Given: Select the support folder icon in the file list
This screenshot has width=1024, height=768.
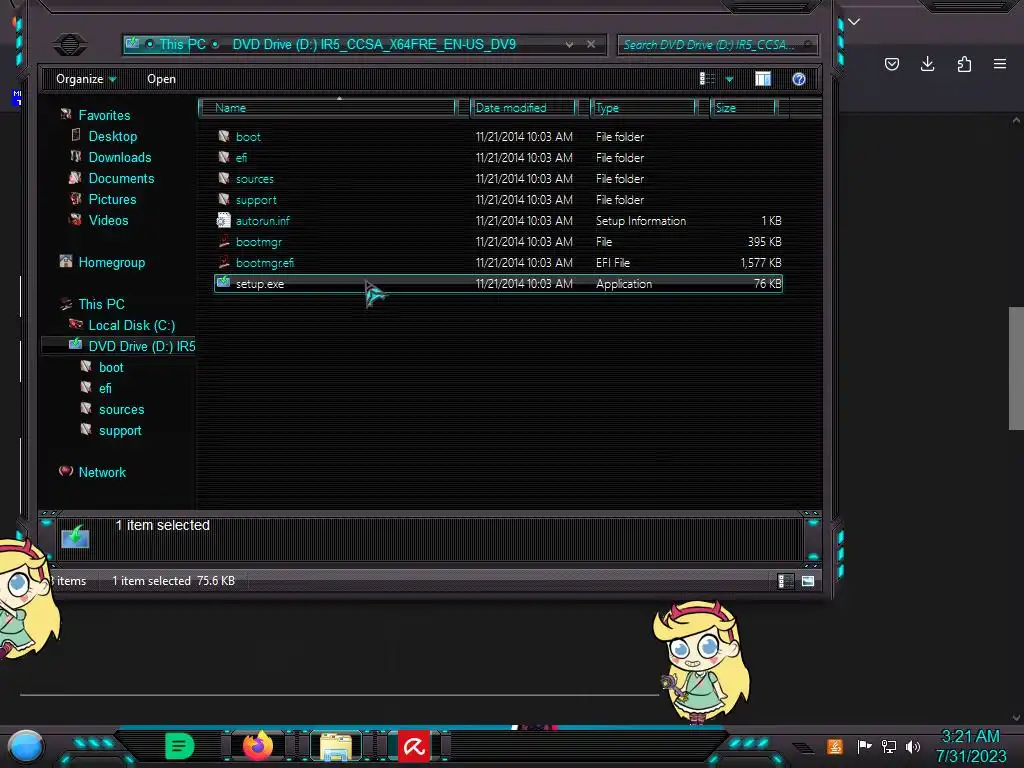Looking at the screenshot, I should click(x=224, y=199).
